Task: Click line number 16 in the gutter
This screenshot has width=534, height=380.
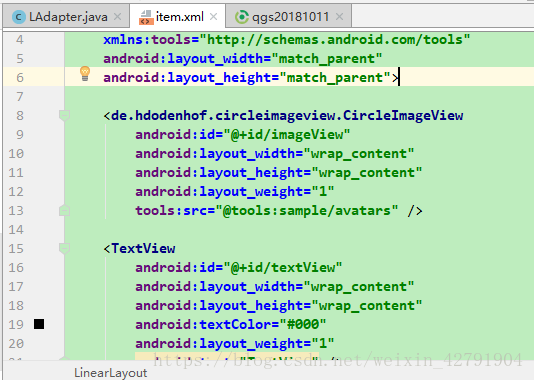Action: 16,268
